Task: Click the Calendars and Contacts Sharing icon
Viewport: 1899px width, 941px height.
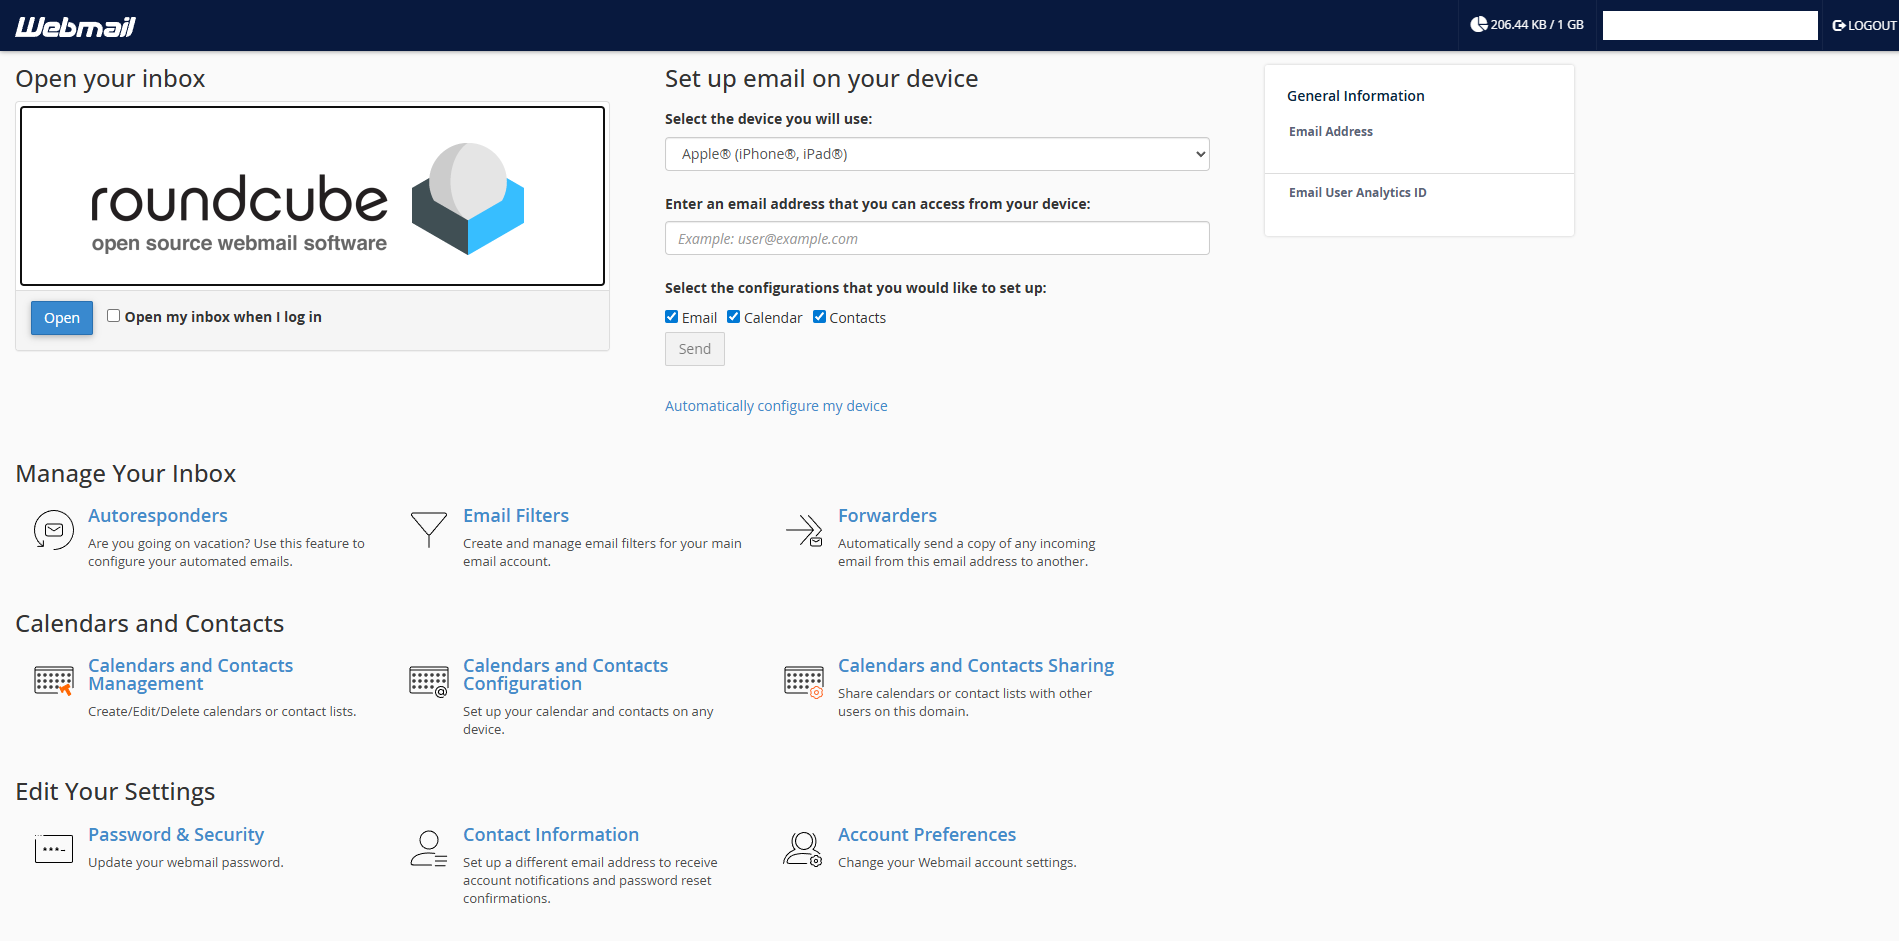Action: click(804, 681)
